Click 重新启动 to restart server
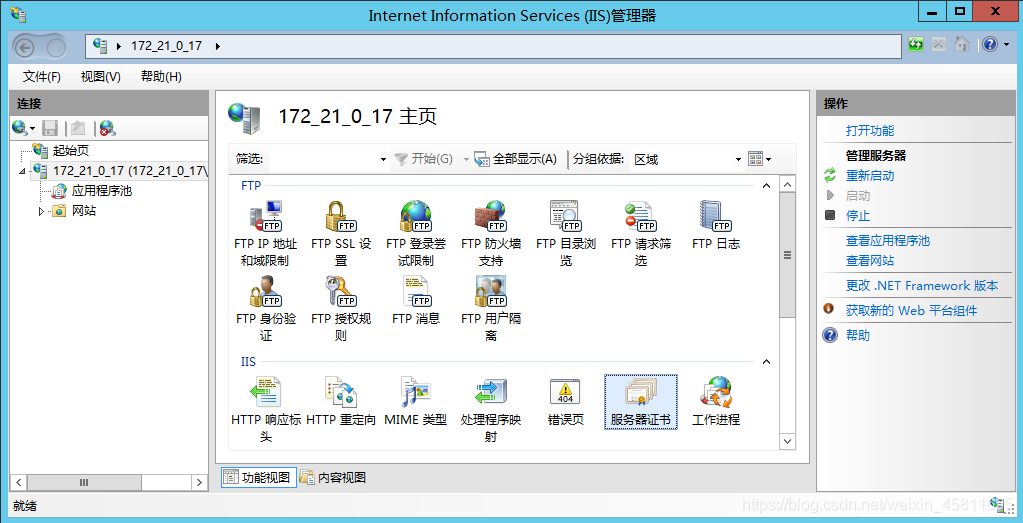This screenshot has width=1023, height=523. tap(870, 175)
